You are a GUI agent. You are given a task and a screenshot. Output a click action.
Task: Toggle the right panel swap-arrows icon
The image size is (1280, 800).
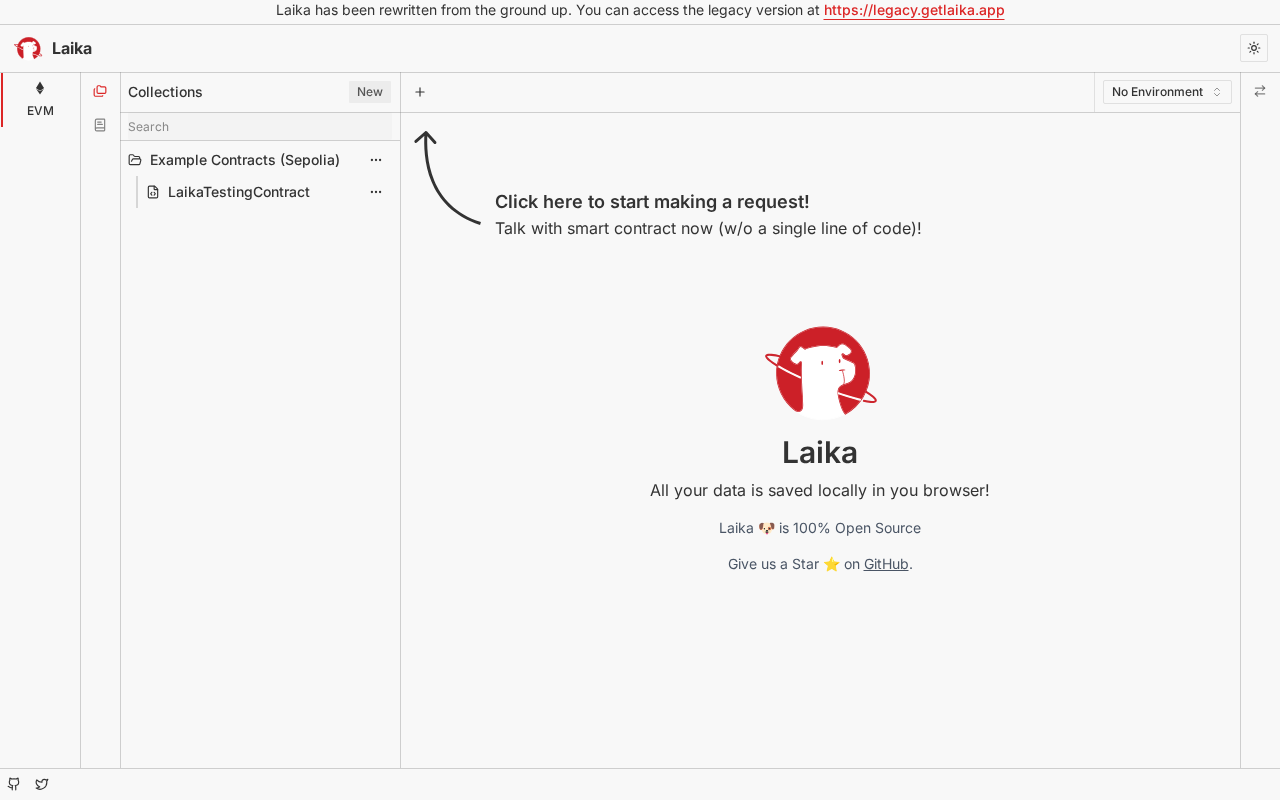[1260, 91]
